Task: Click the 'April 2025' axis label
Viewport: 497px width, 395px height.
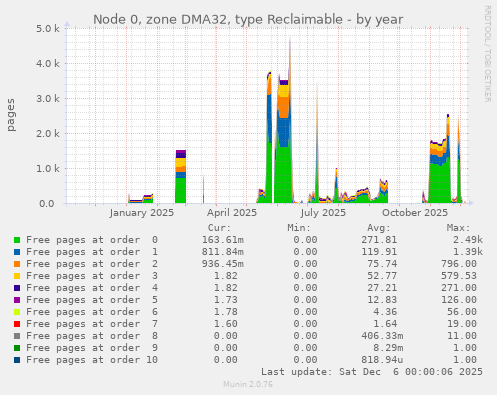Action: tap(232, 213)
